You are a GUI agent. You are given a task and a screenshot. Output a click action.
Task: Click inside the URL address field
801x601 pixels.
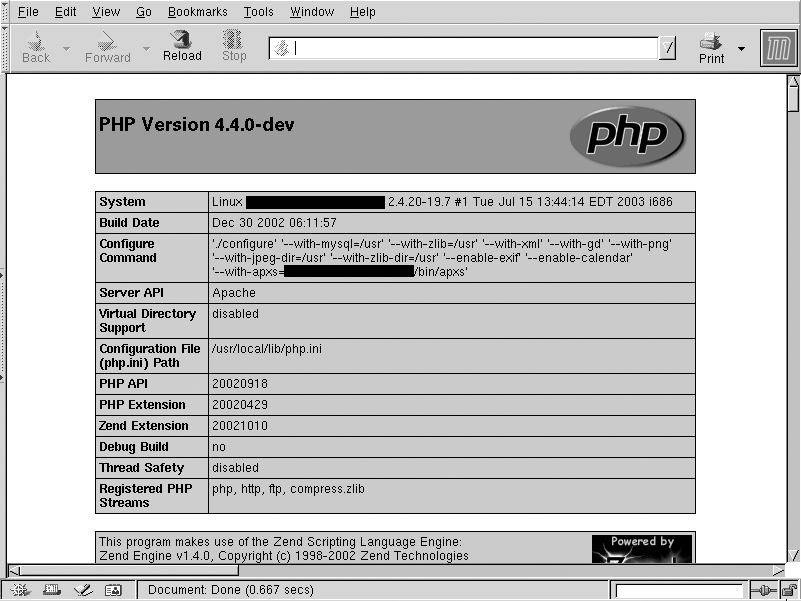pyautogui.click(x=460, y=45)
